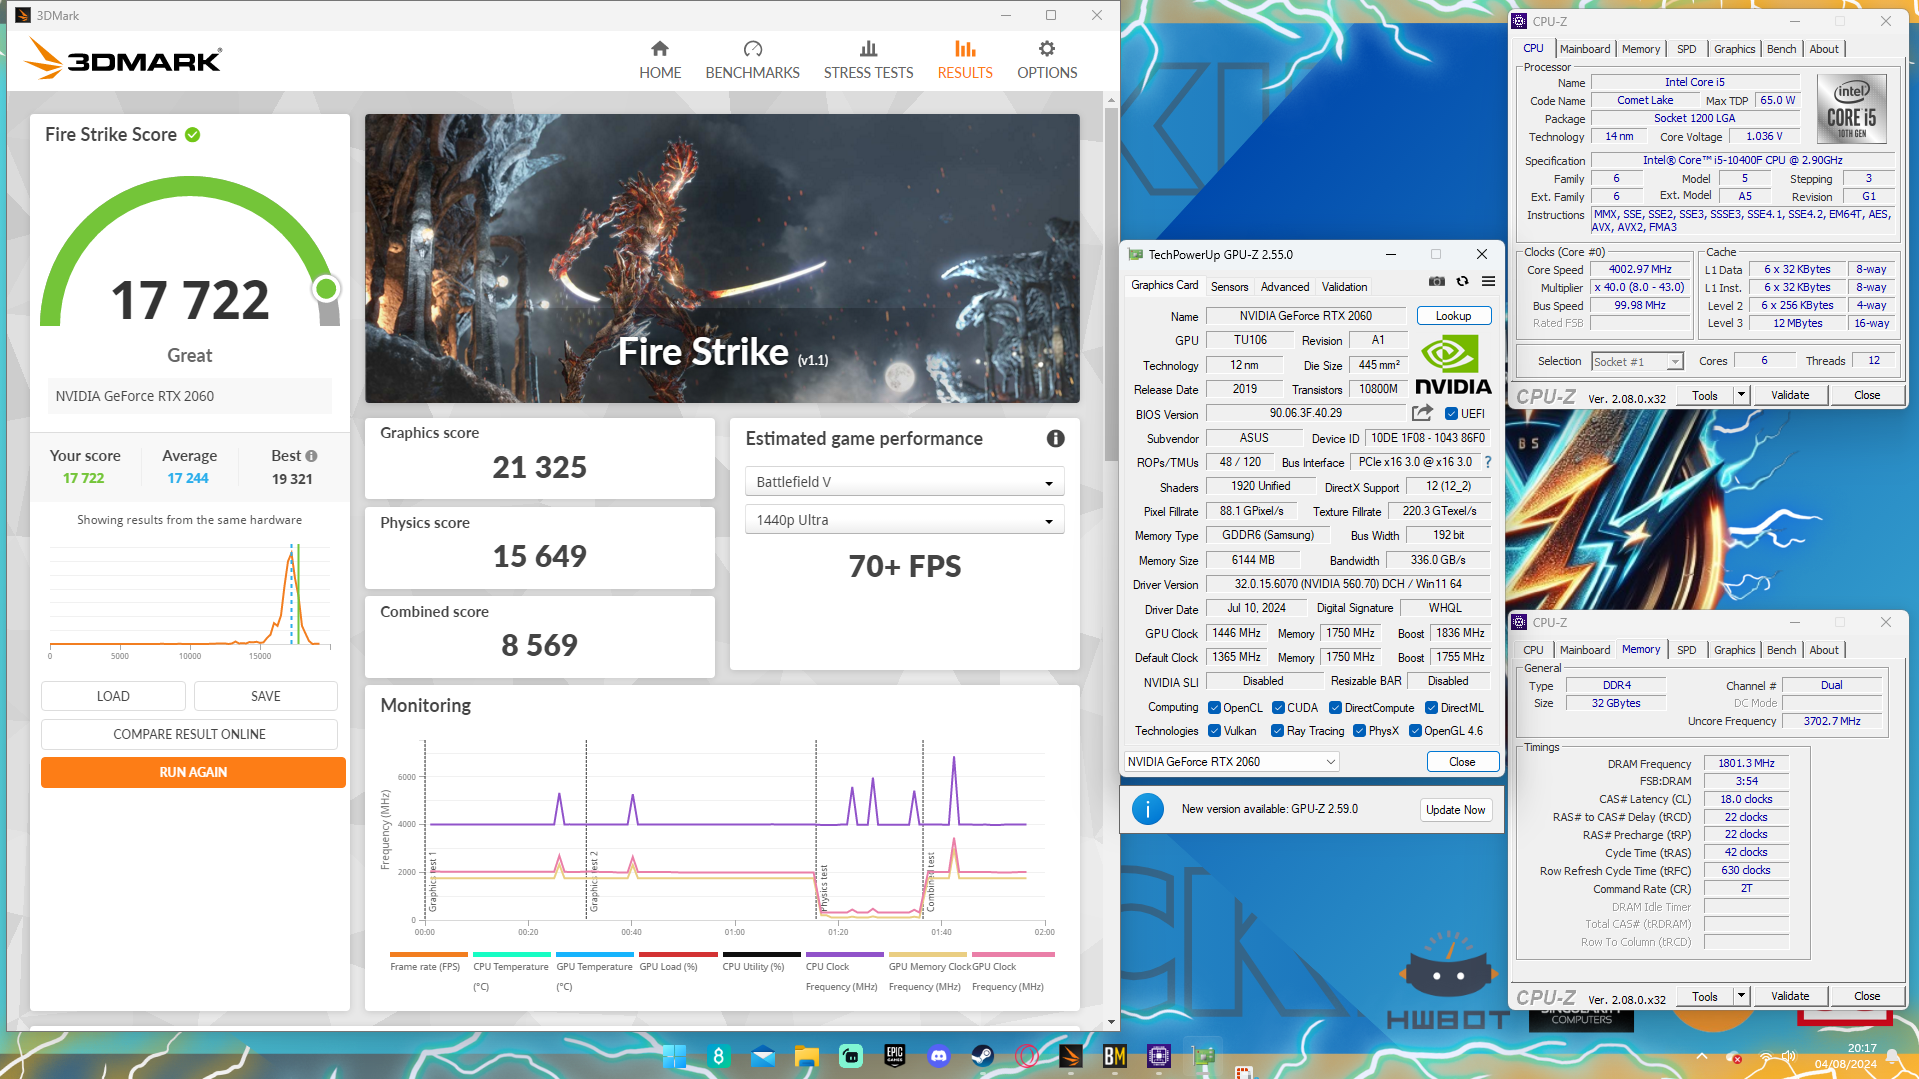Toggle the OpenGL 4.6 checkbox
Viewport: 1919px width, 1079px height.
pos(1415,731)
